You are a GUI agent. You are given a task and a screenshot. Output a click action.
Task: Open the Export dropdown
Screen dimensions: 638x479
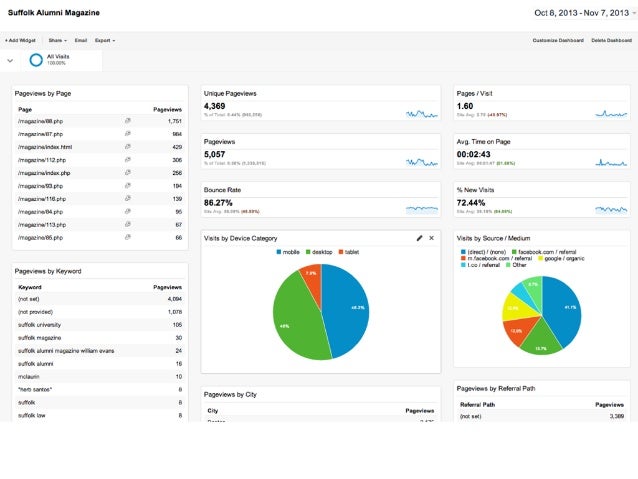[105, 40]
